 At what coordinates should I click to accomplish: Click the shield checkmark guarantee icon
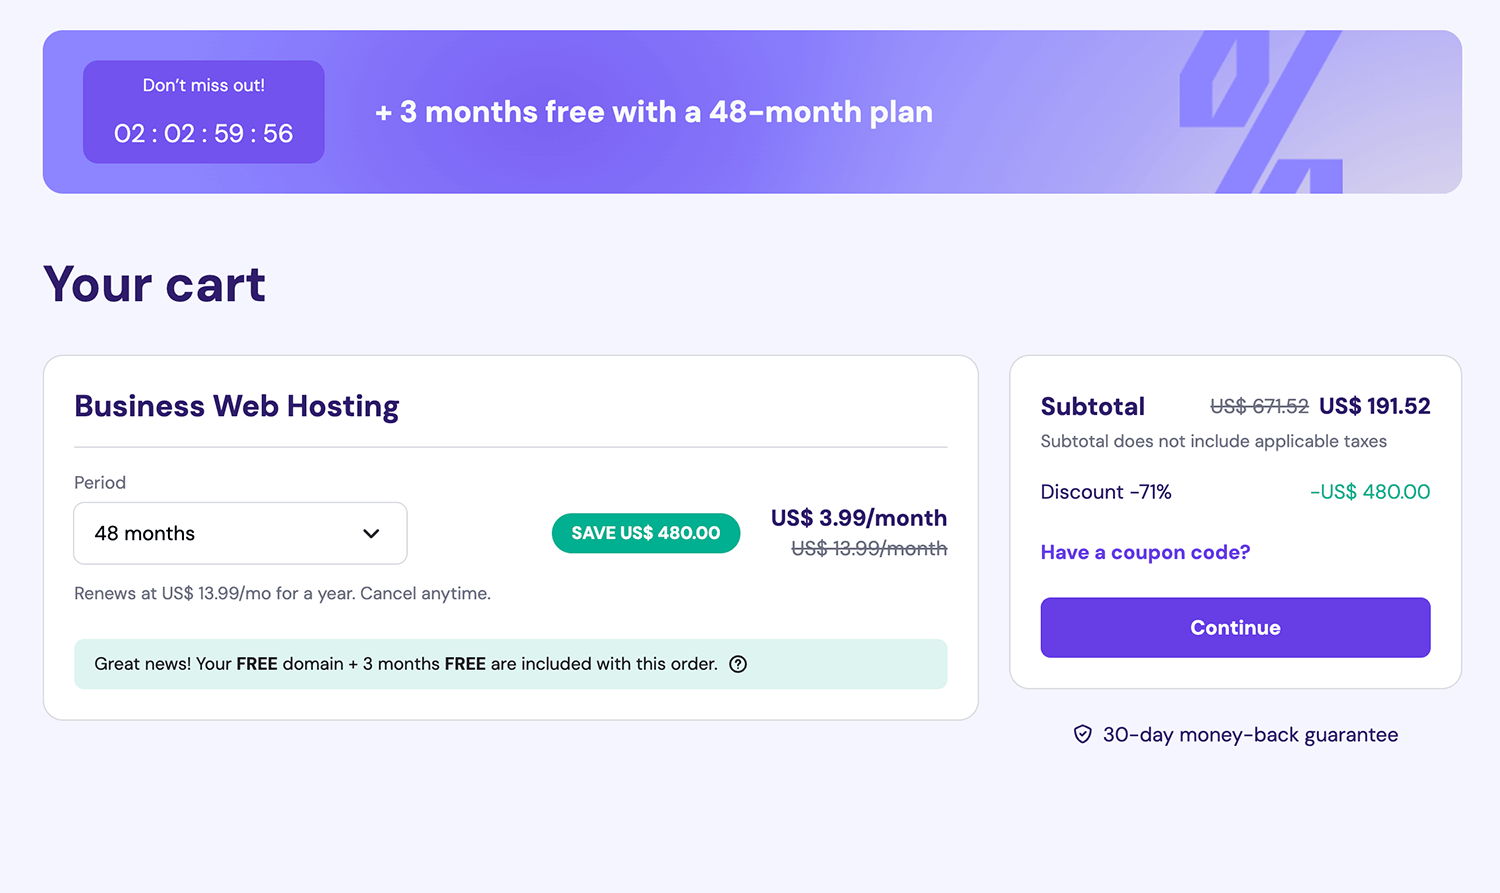pos(1082,735)
